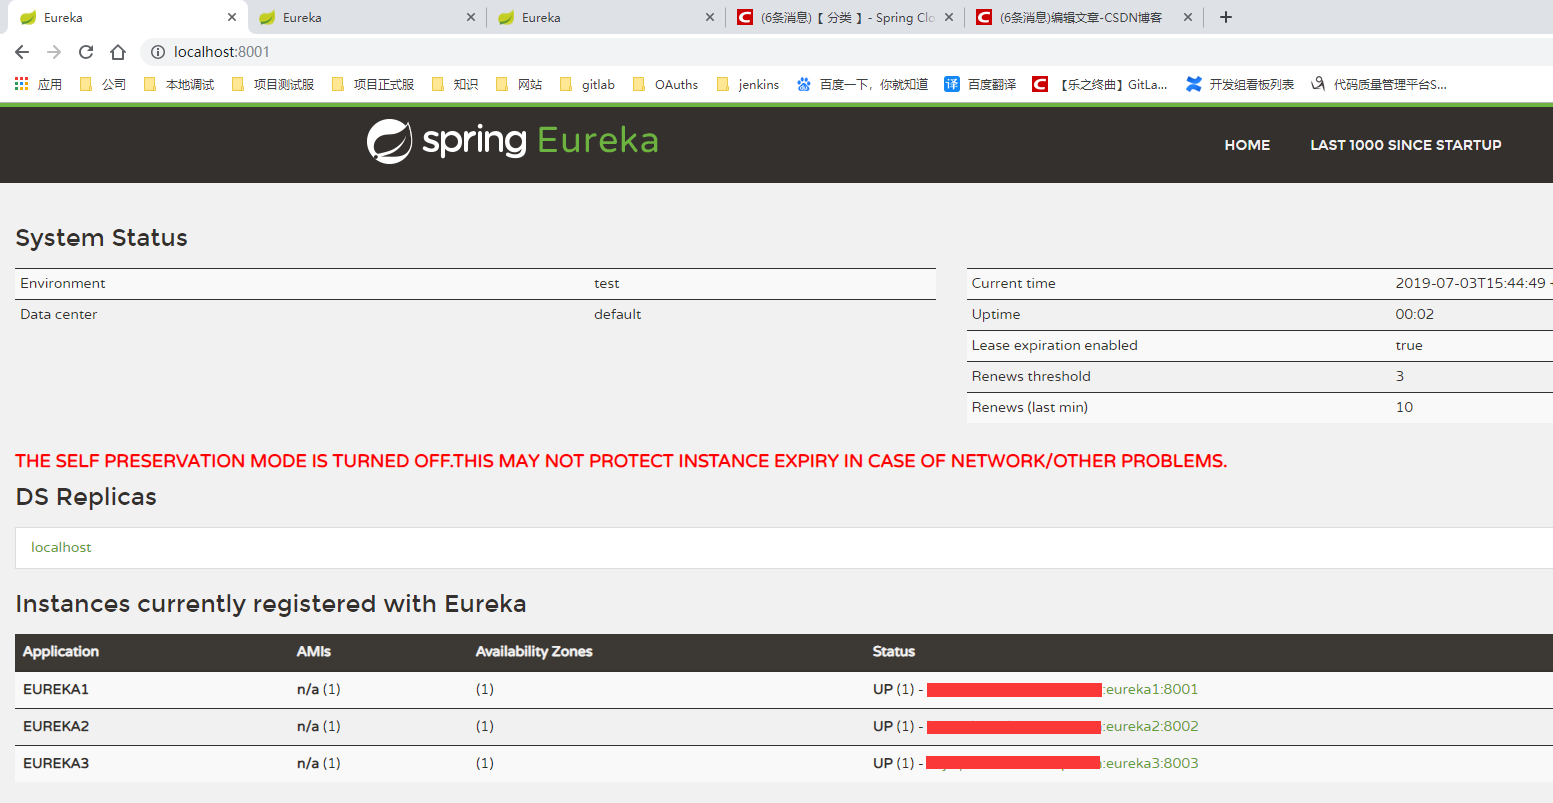Close the Spring Cloud 分类 CSDN tab
Screen dimensions: 1553x803
[x=949, y=17]
